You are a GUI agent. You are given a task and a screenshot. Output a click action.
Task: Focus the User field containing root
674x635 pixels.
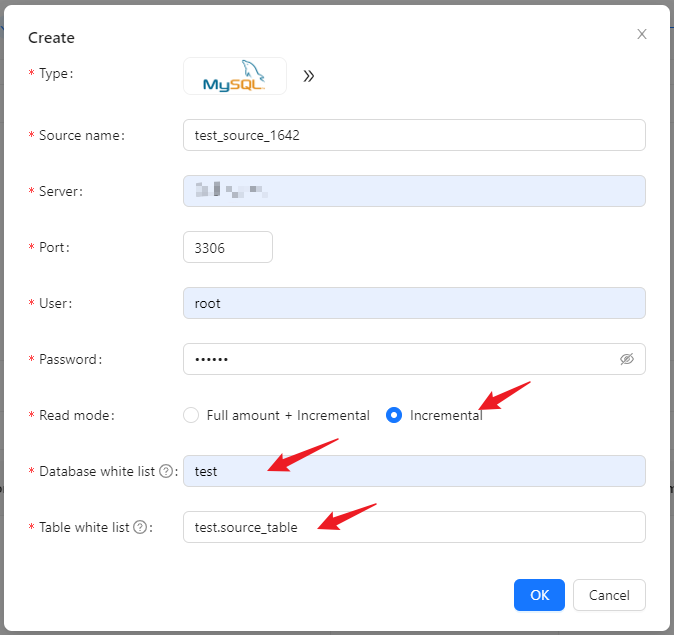coord(414,303)
